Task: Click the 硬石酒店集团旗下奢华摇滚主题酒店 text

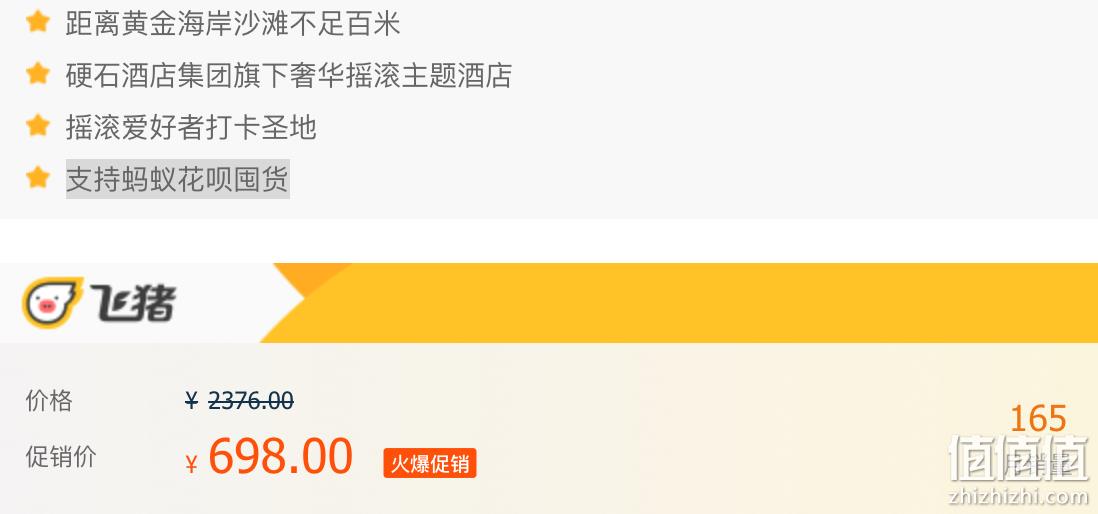Action: click(x=289, y=75)
